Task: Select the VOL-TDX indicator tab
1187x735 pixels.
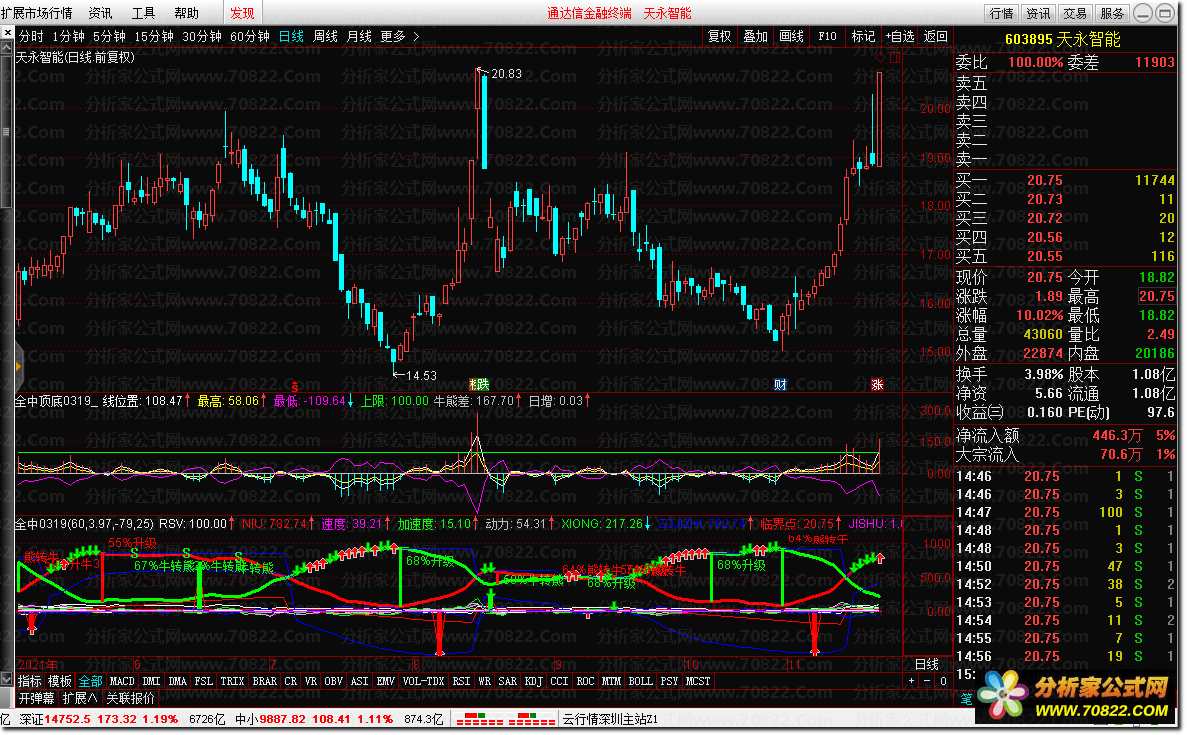Action: pyautogui.click(x=423, y=681)
